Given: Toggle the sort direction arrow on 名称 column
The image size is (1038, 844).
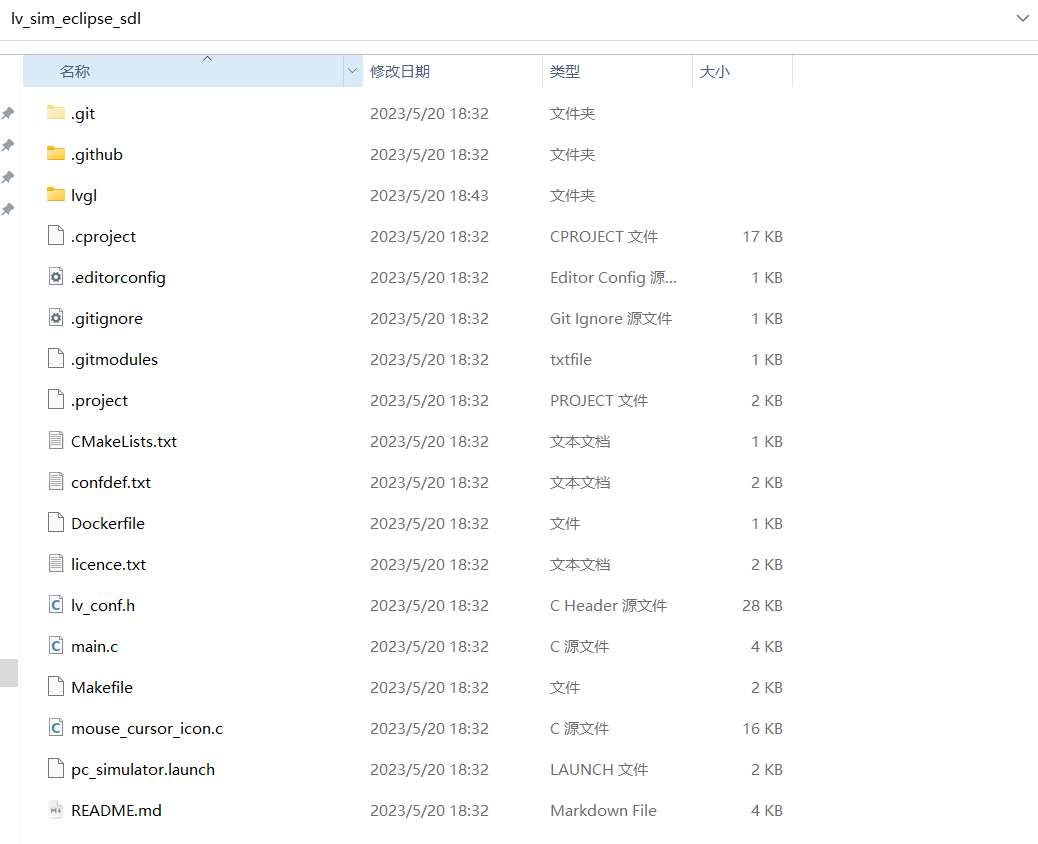Looking at the screenshot, I should (208, 60).
